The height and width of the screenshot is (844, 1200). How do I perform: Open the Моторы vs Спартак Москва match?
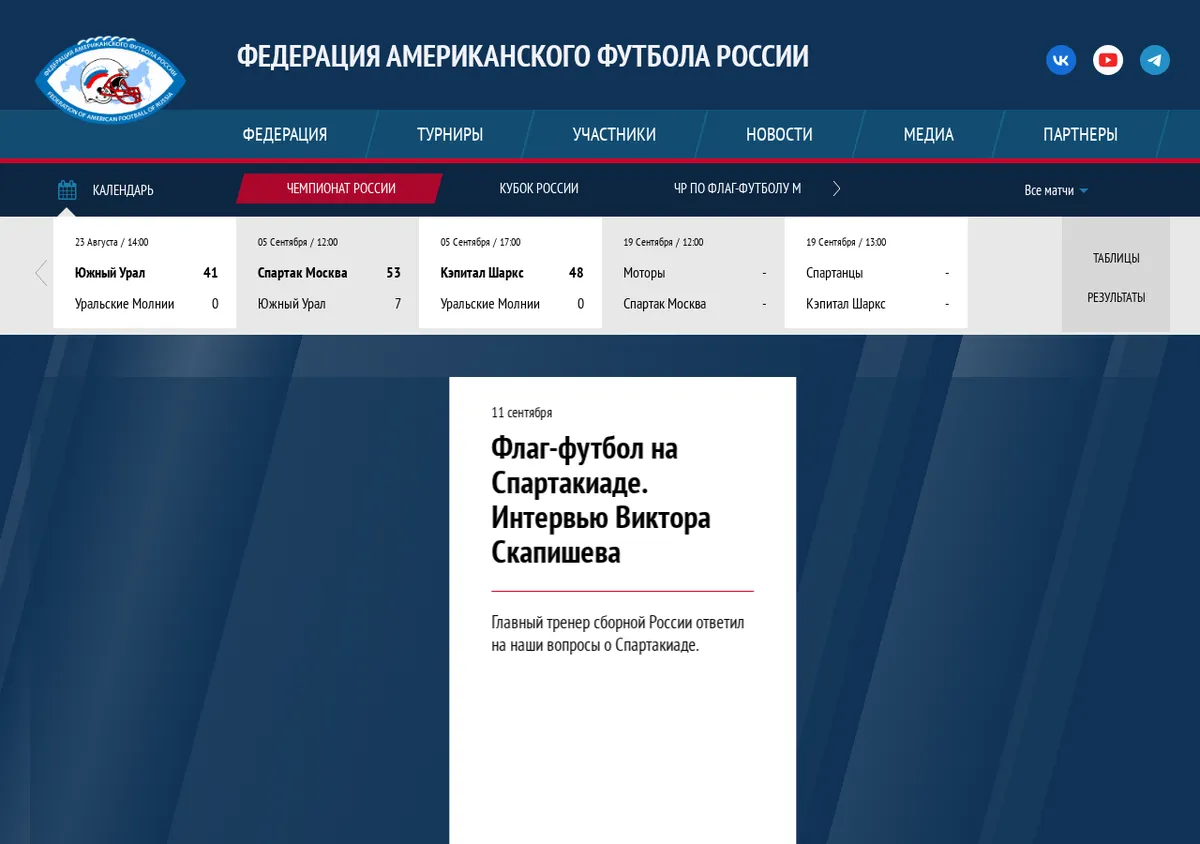[x=694, y=273]
